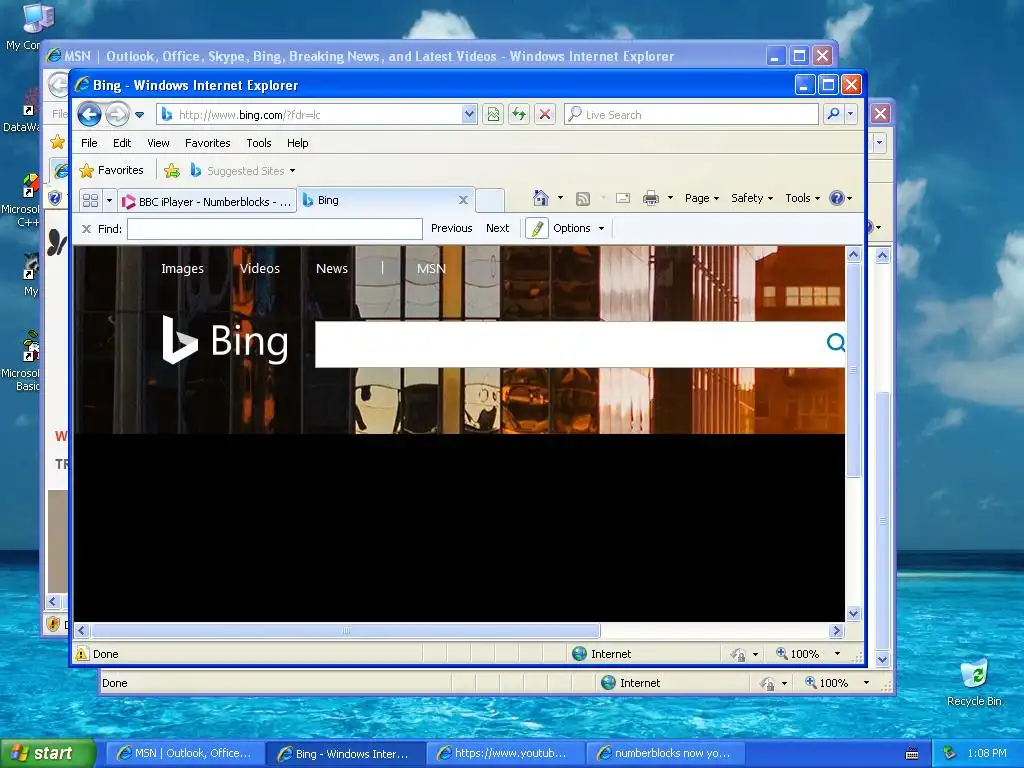This screenshot has width=1024, height=768.
Task: Click the Bing address bar URL
Action: [249, 115]
